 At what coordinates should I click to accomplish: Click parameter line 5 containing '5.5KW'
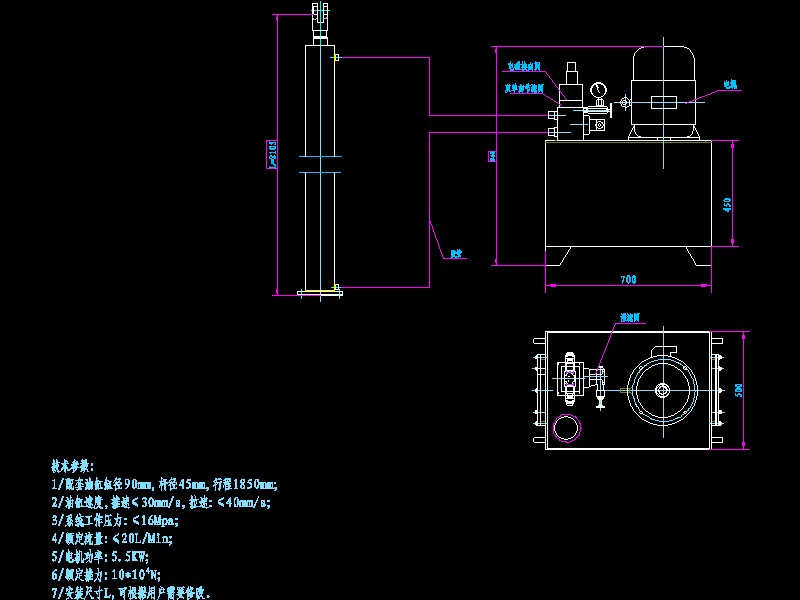(x=101, y=557)
